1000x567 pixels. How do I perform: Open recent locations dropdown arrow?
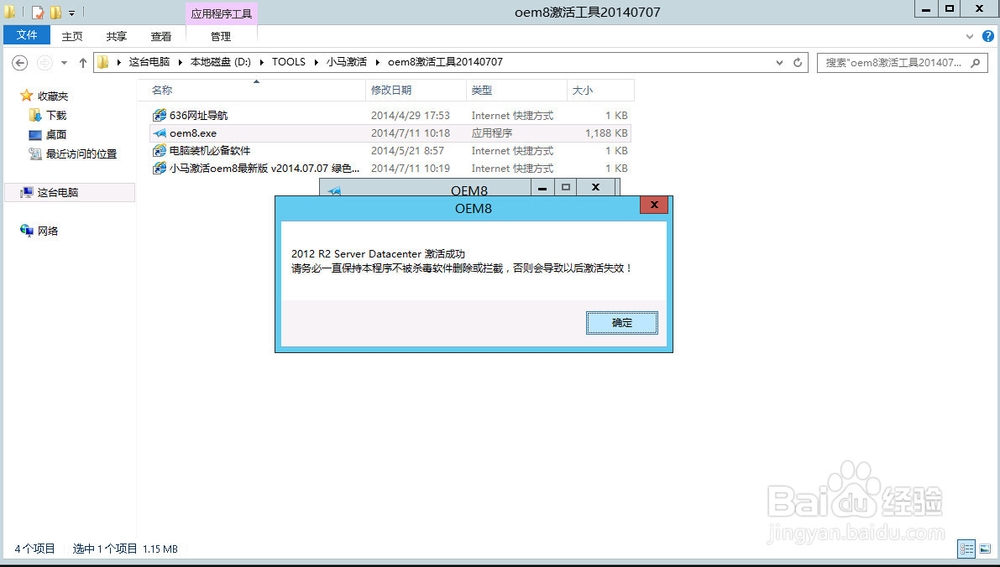[64, 63]
